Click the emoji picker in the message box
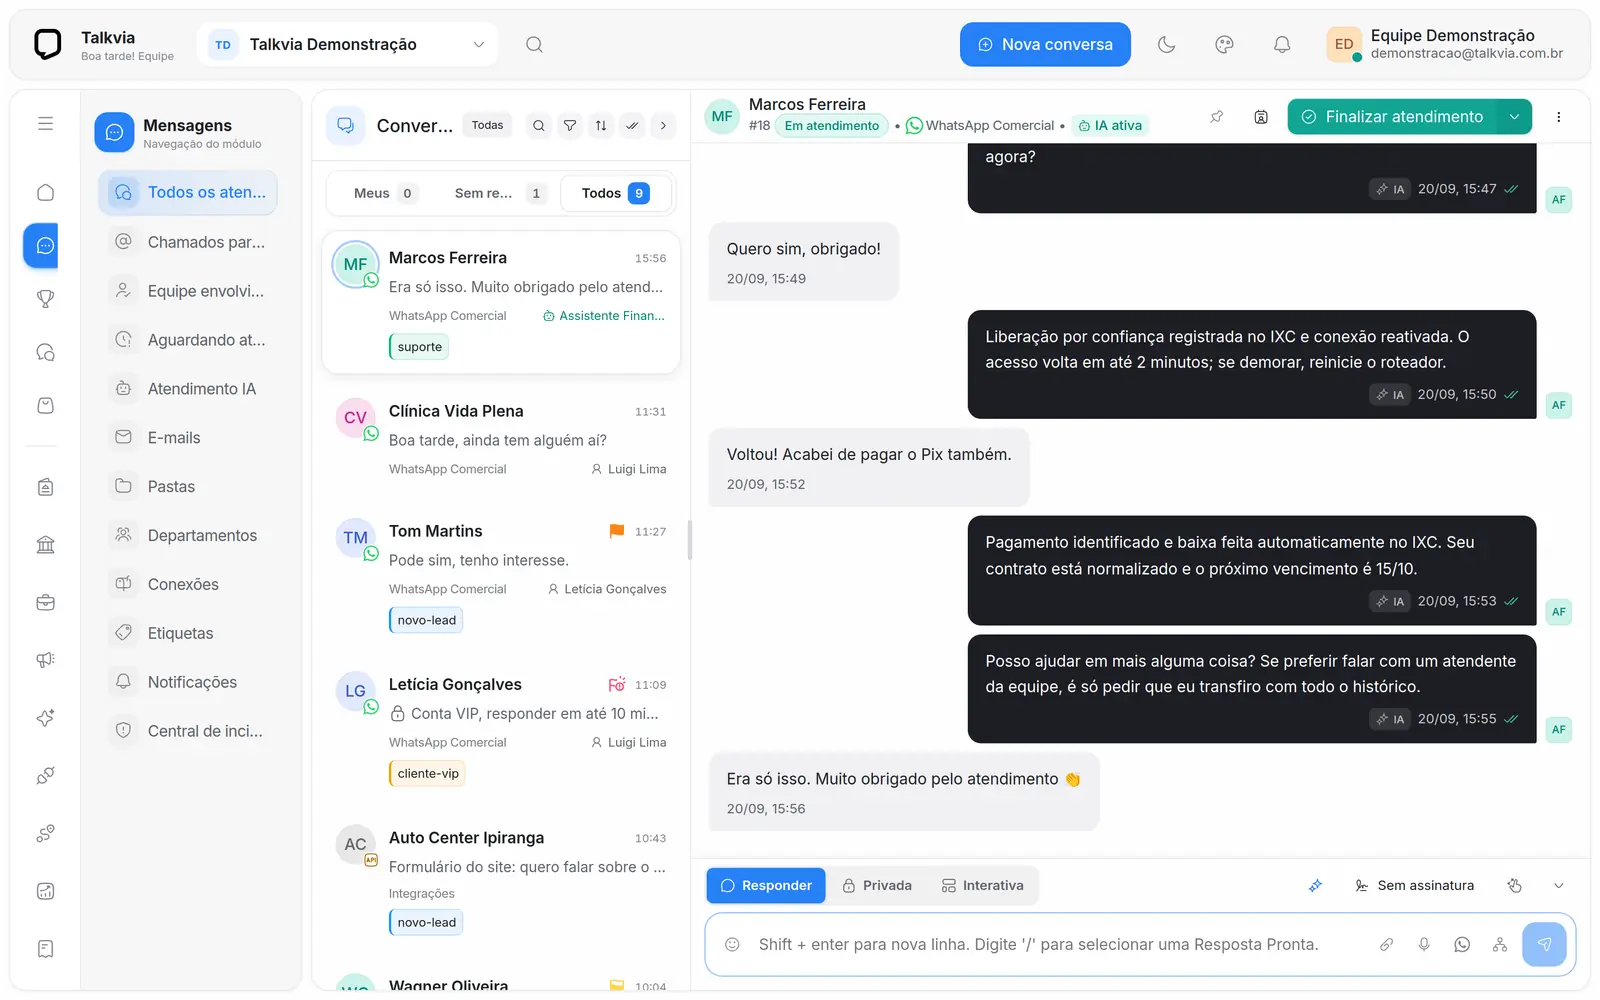 pos(732,944)
